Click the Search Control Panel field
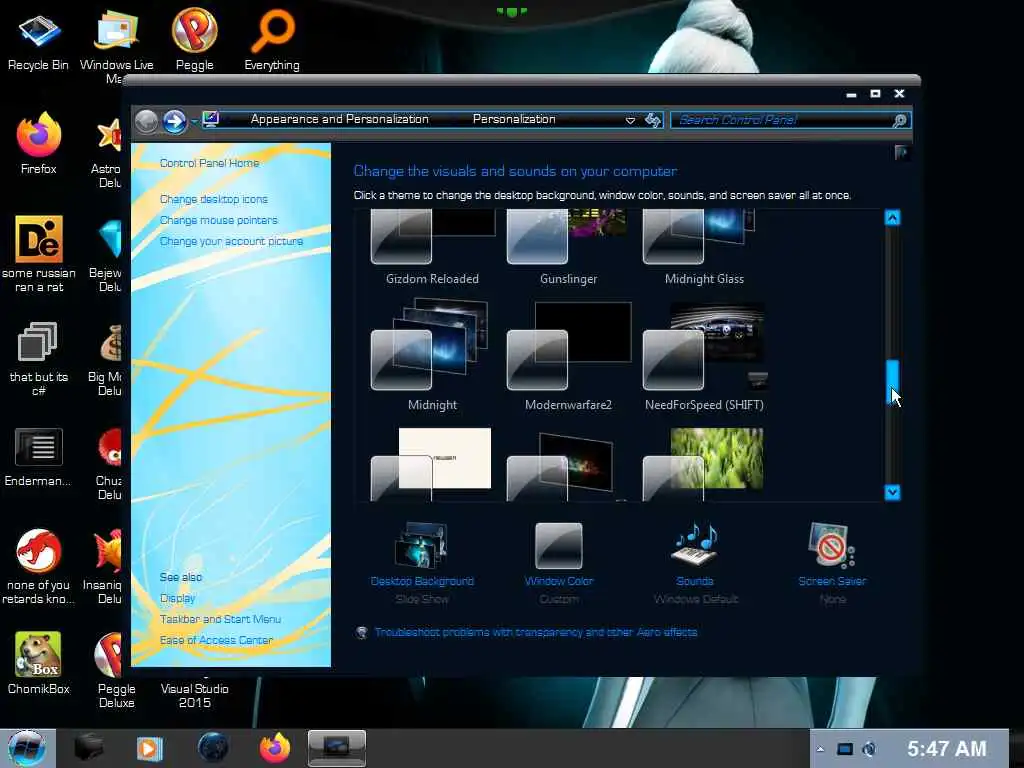The image size is (1024, 768). (x=781, y=120)
